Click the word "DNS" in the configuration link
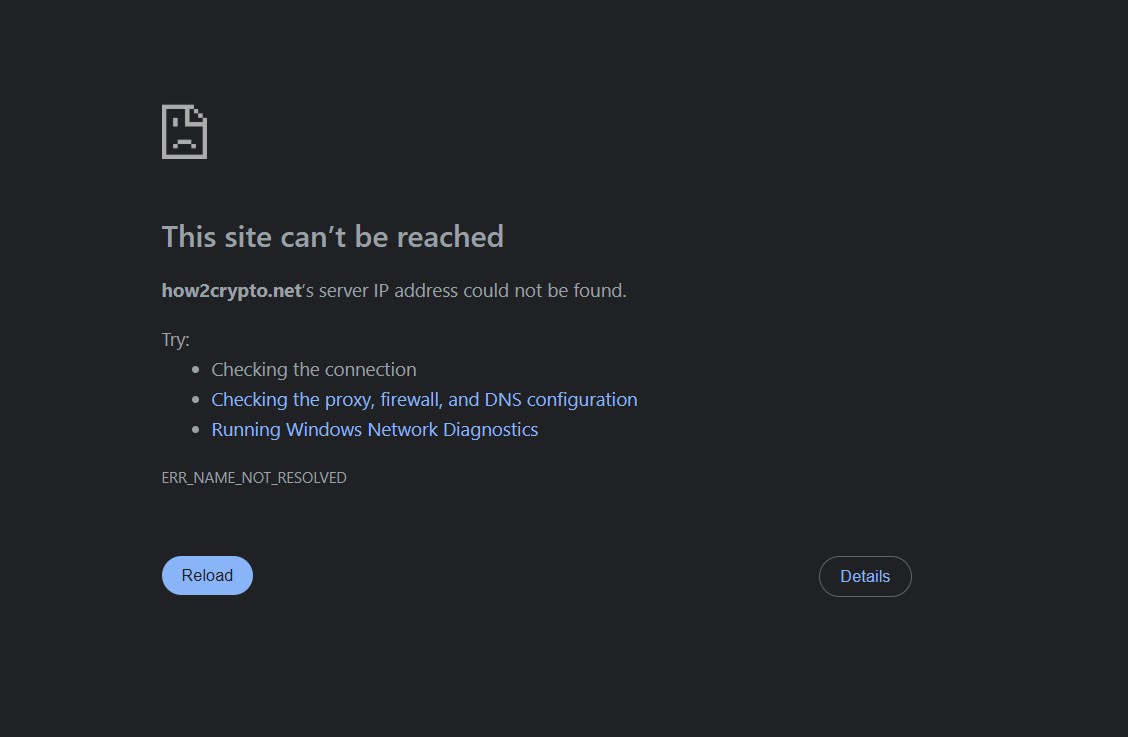 [x=503, y=400]
